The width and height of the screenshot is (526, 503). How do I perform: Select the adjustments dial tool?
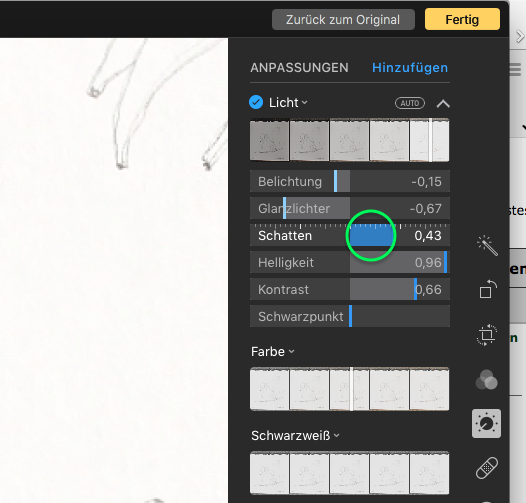point(486,423)
